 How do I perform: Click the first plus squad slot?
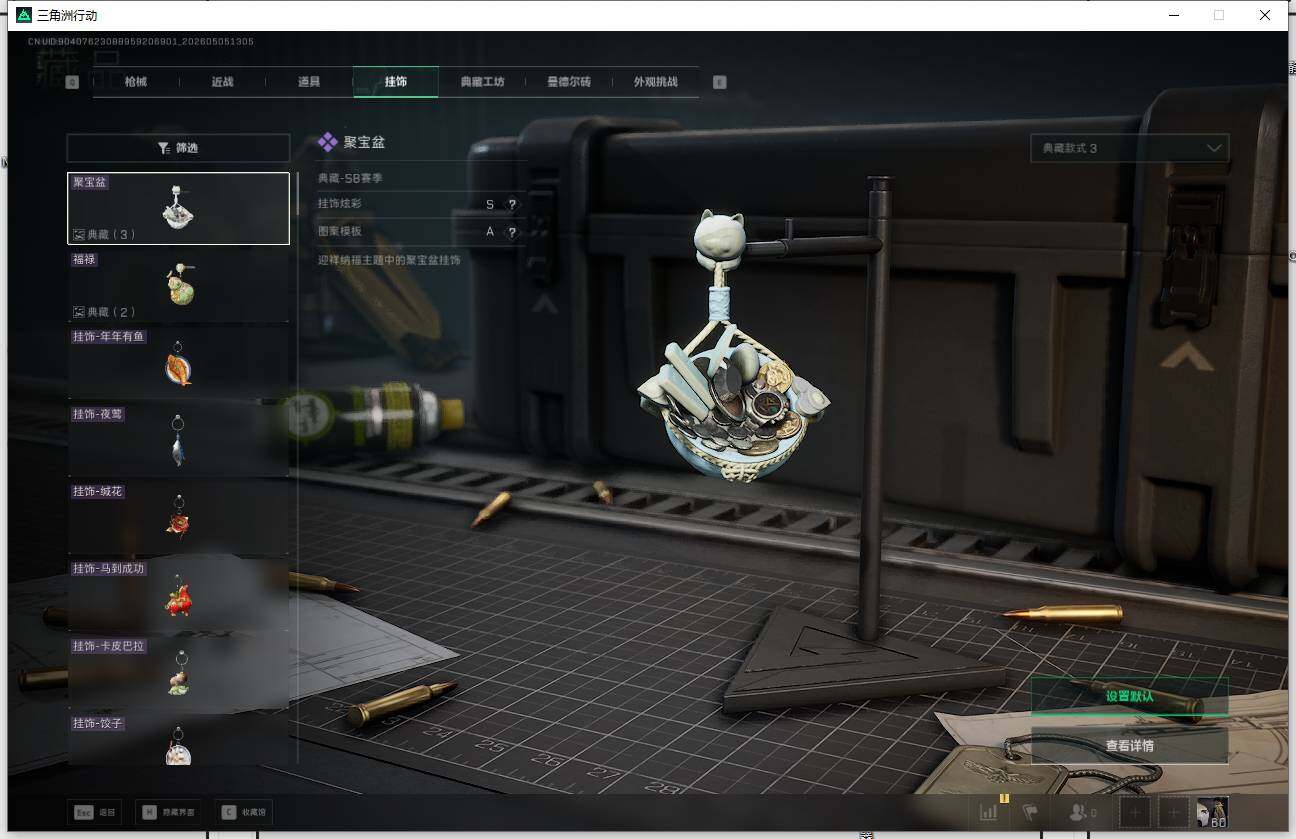click(x=1135, y=813)
